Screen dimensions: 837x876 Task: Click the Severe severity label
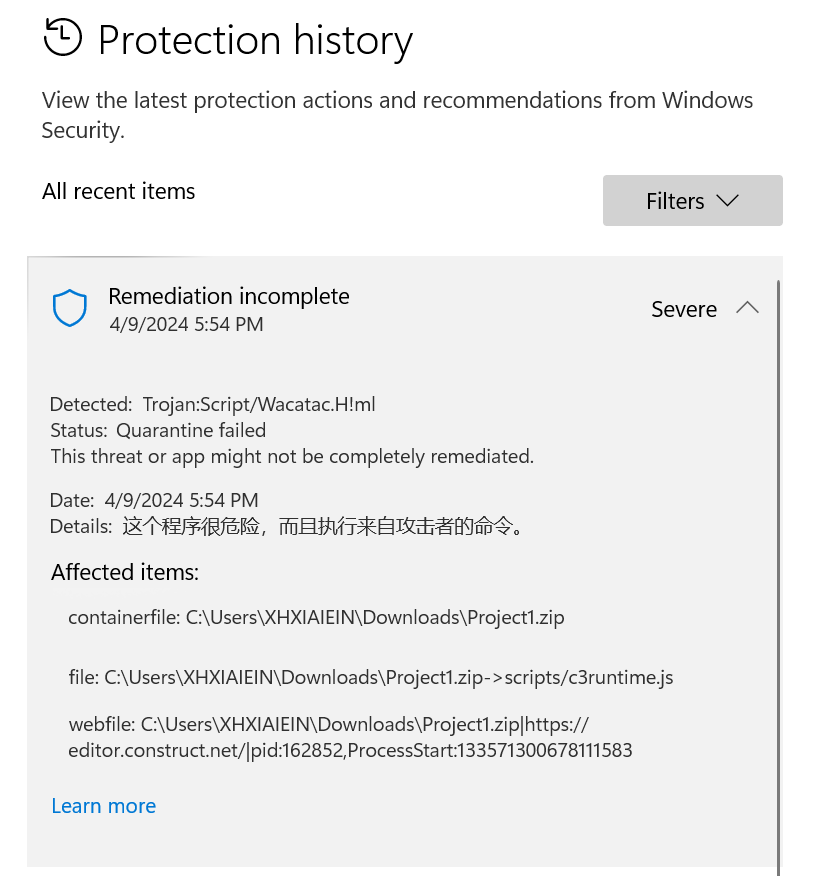[x=684, y=309]
